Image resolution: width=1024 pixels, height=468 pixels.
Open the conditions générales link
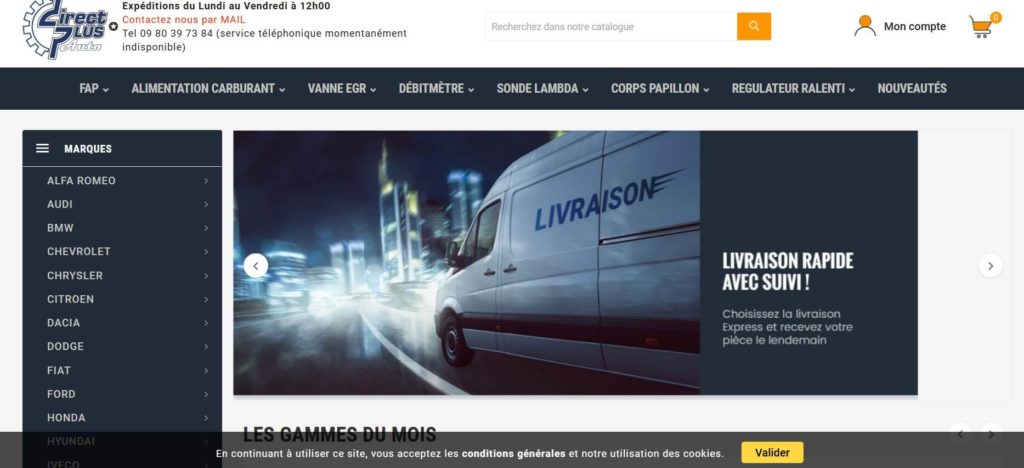point(514,453)
